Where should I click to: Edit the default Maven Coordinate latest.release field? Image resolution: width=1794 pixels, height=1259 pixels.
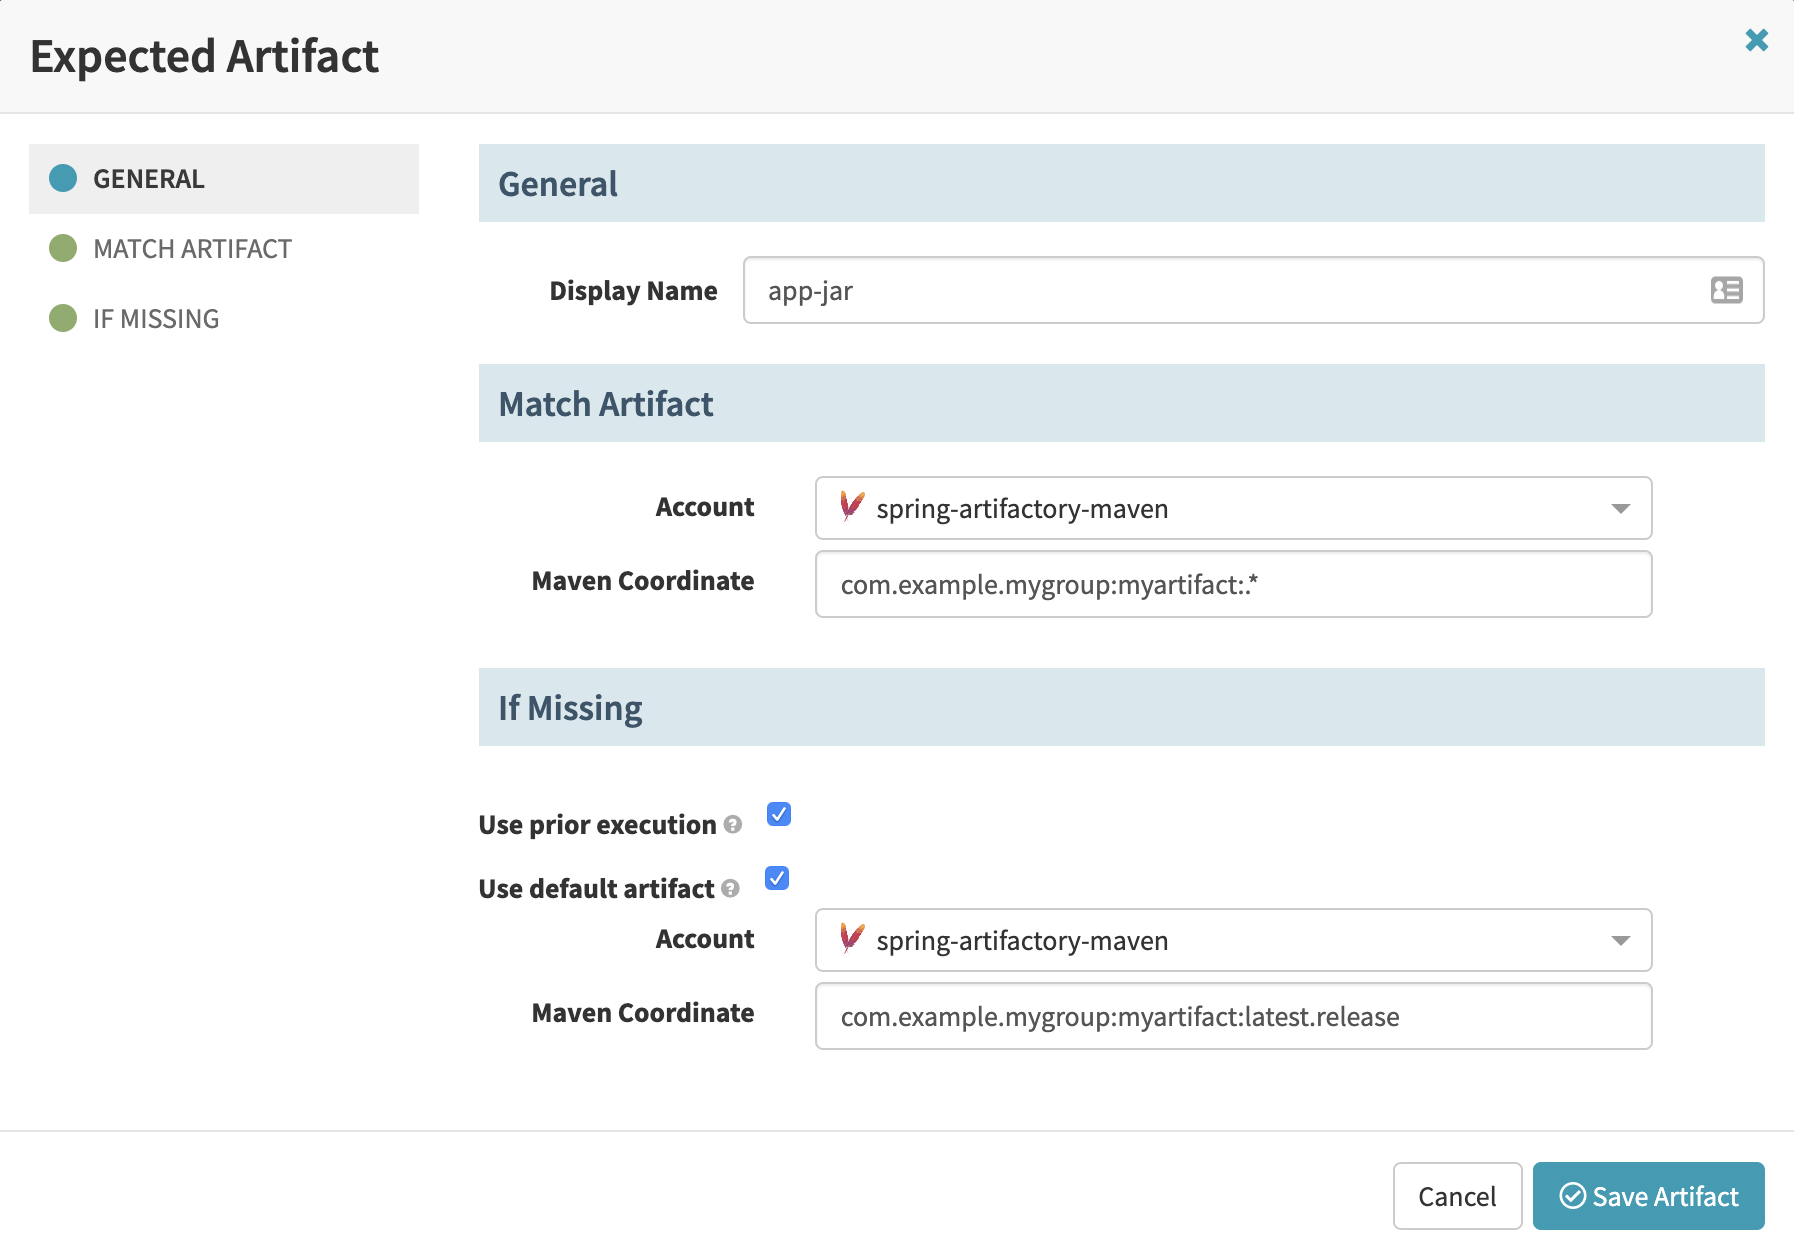(1232, 1017)
